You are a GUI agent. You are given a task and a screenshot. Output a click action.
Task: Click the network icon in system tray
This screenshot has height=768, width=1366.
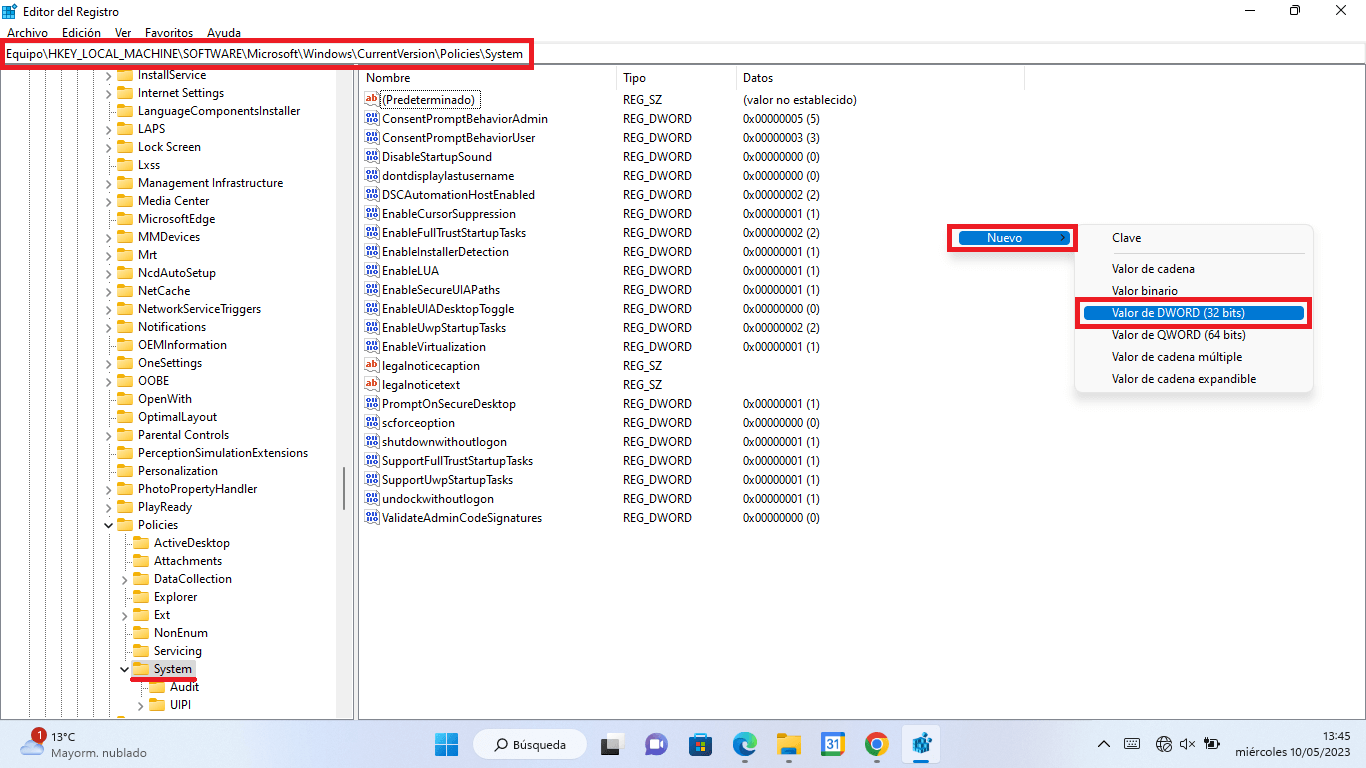coord(1163,744)
